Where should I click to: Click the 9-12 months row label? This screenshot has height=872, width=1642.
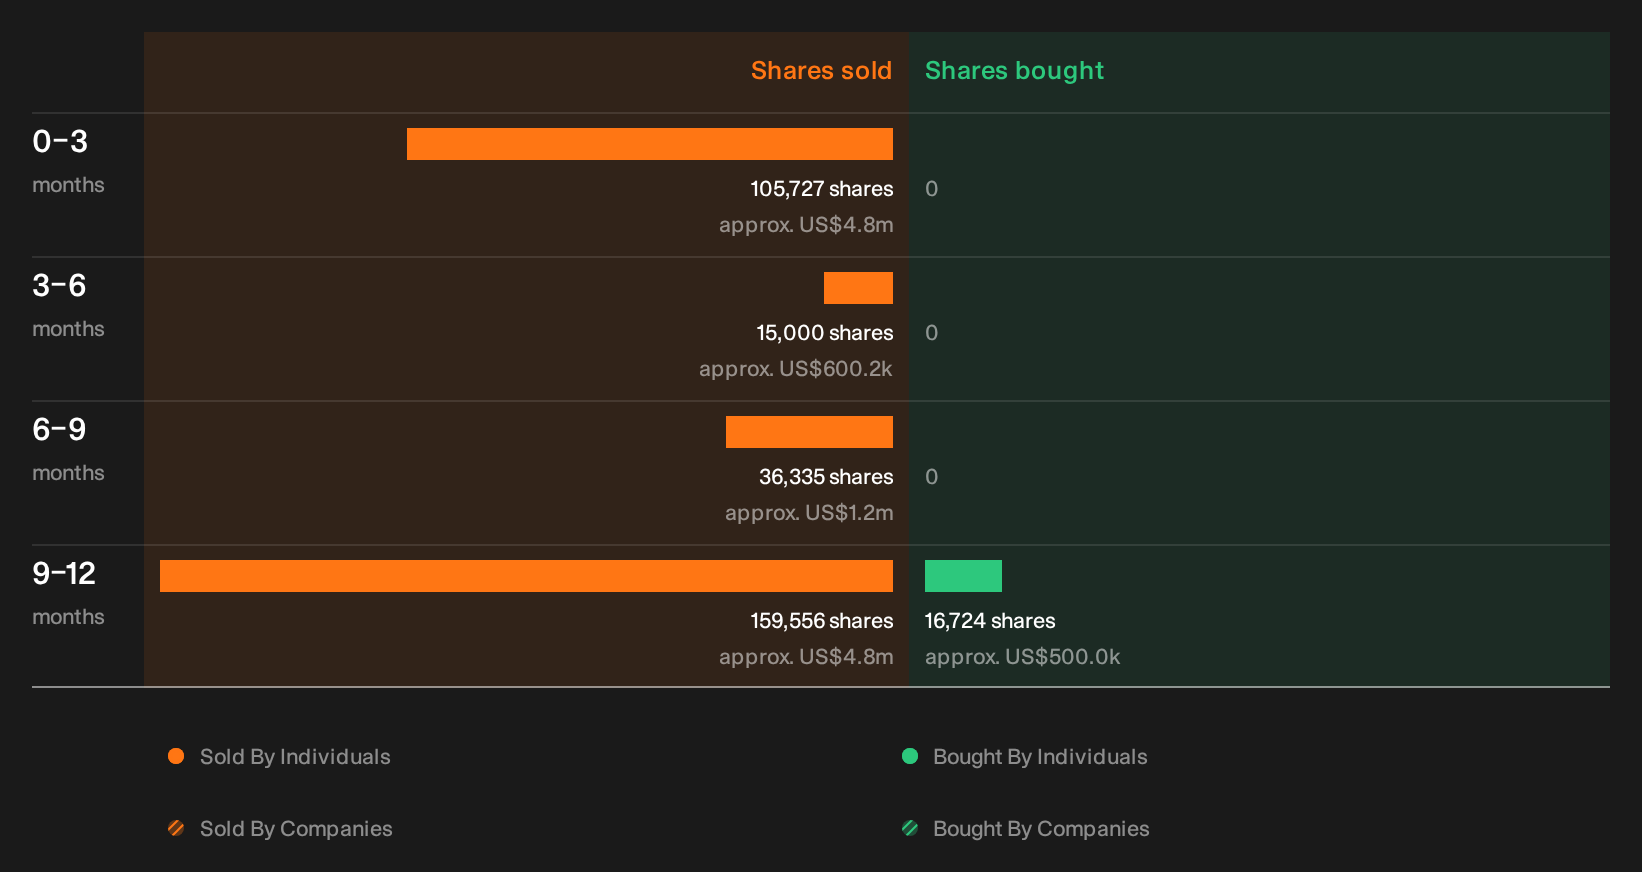pyautogui.click(x=68, y=593)
